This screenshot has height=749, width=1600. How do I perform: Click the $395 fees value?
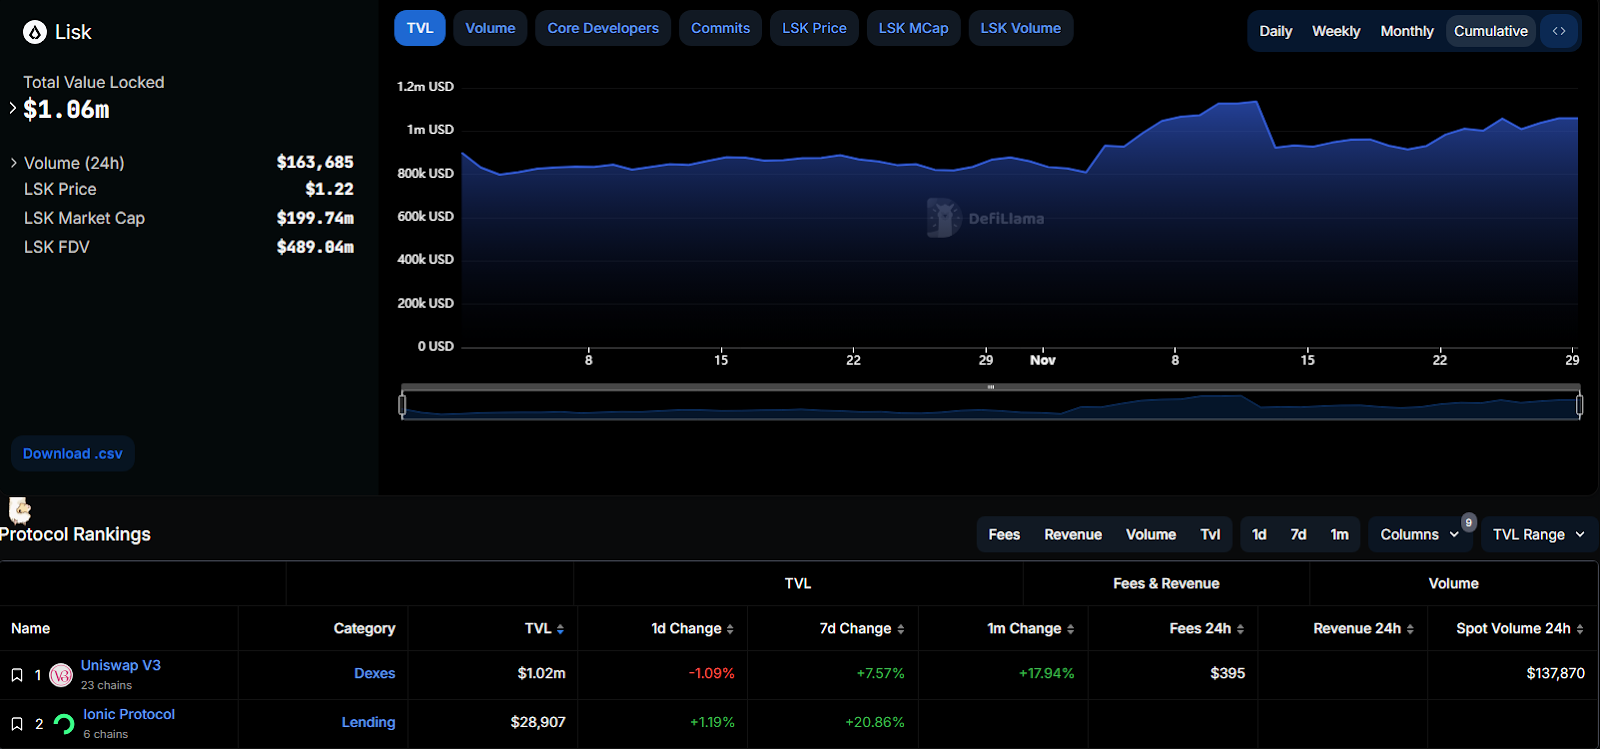click(1227, 674)
